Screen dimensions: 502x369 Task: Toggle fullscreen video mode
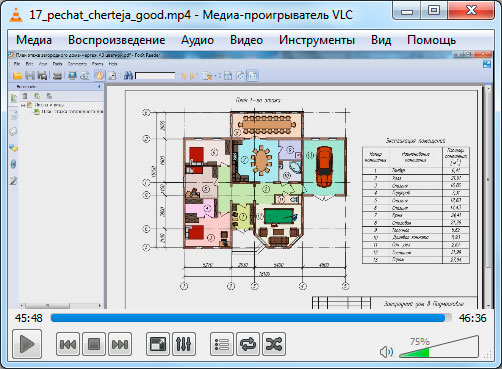(x=158, y=344)
